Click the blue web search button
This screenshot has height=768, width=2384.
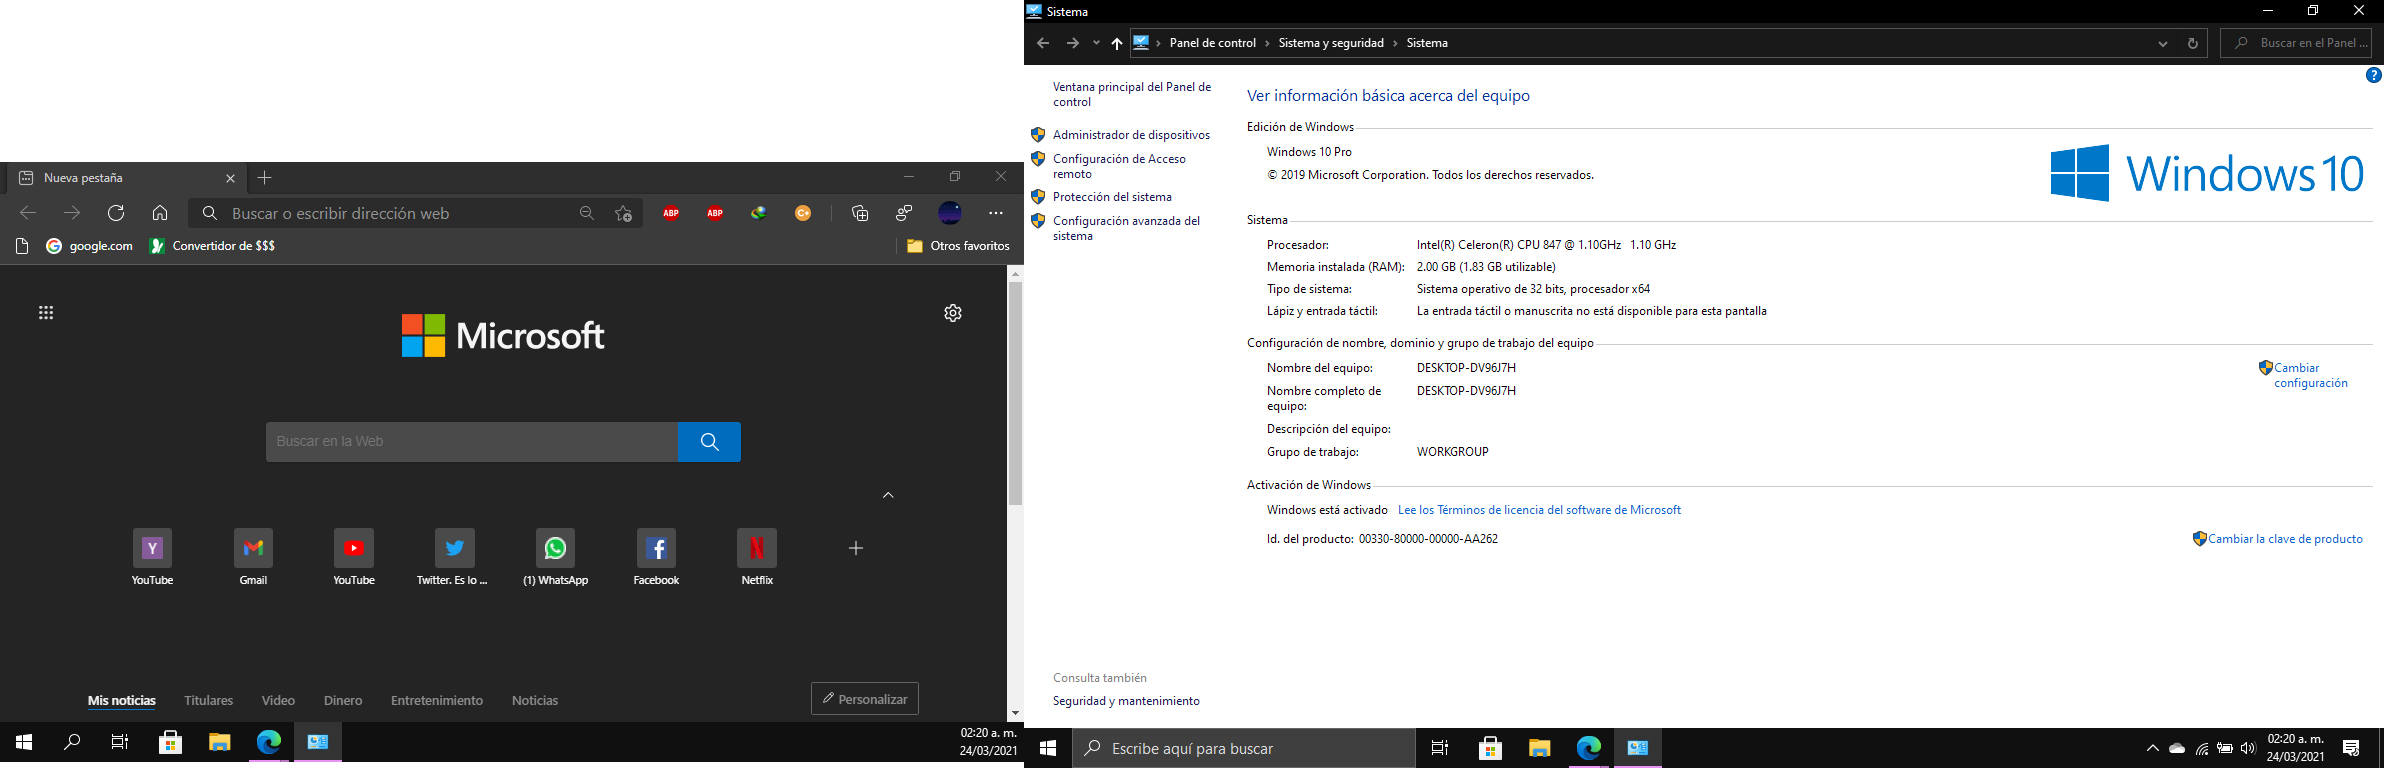[709, 442]
